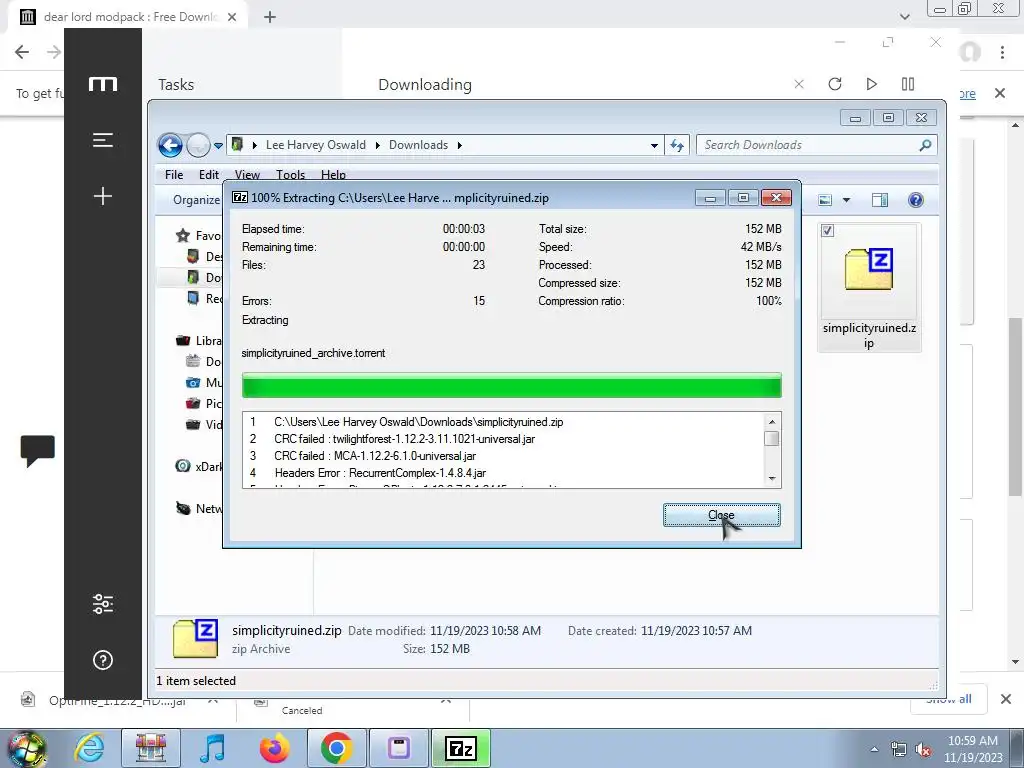Viewport: 1024px width, 768px height.
Task: Close the Chrome downloads shelf
Action: (x=1006, y=699)
